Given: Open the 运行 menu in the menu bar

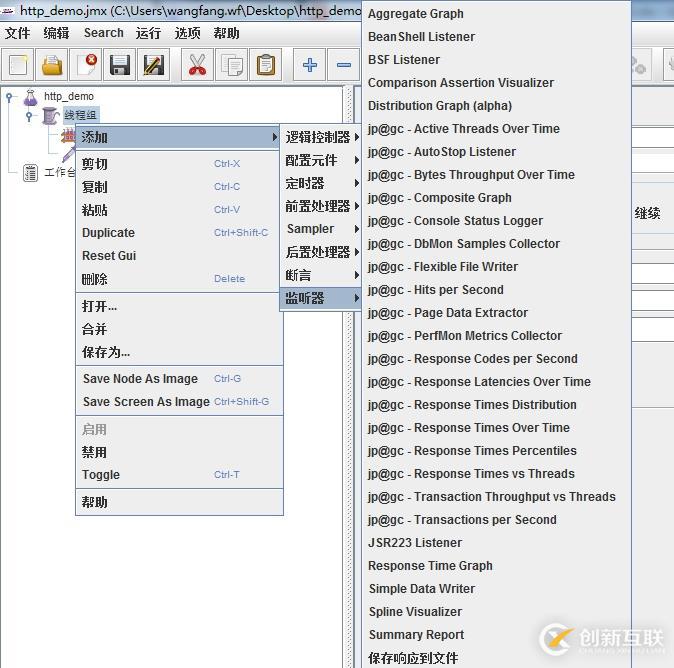Looking at the screenshot, I should (x=148, y=33).
